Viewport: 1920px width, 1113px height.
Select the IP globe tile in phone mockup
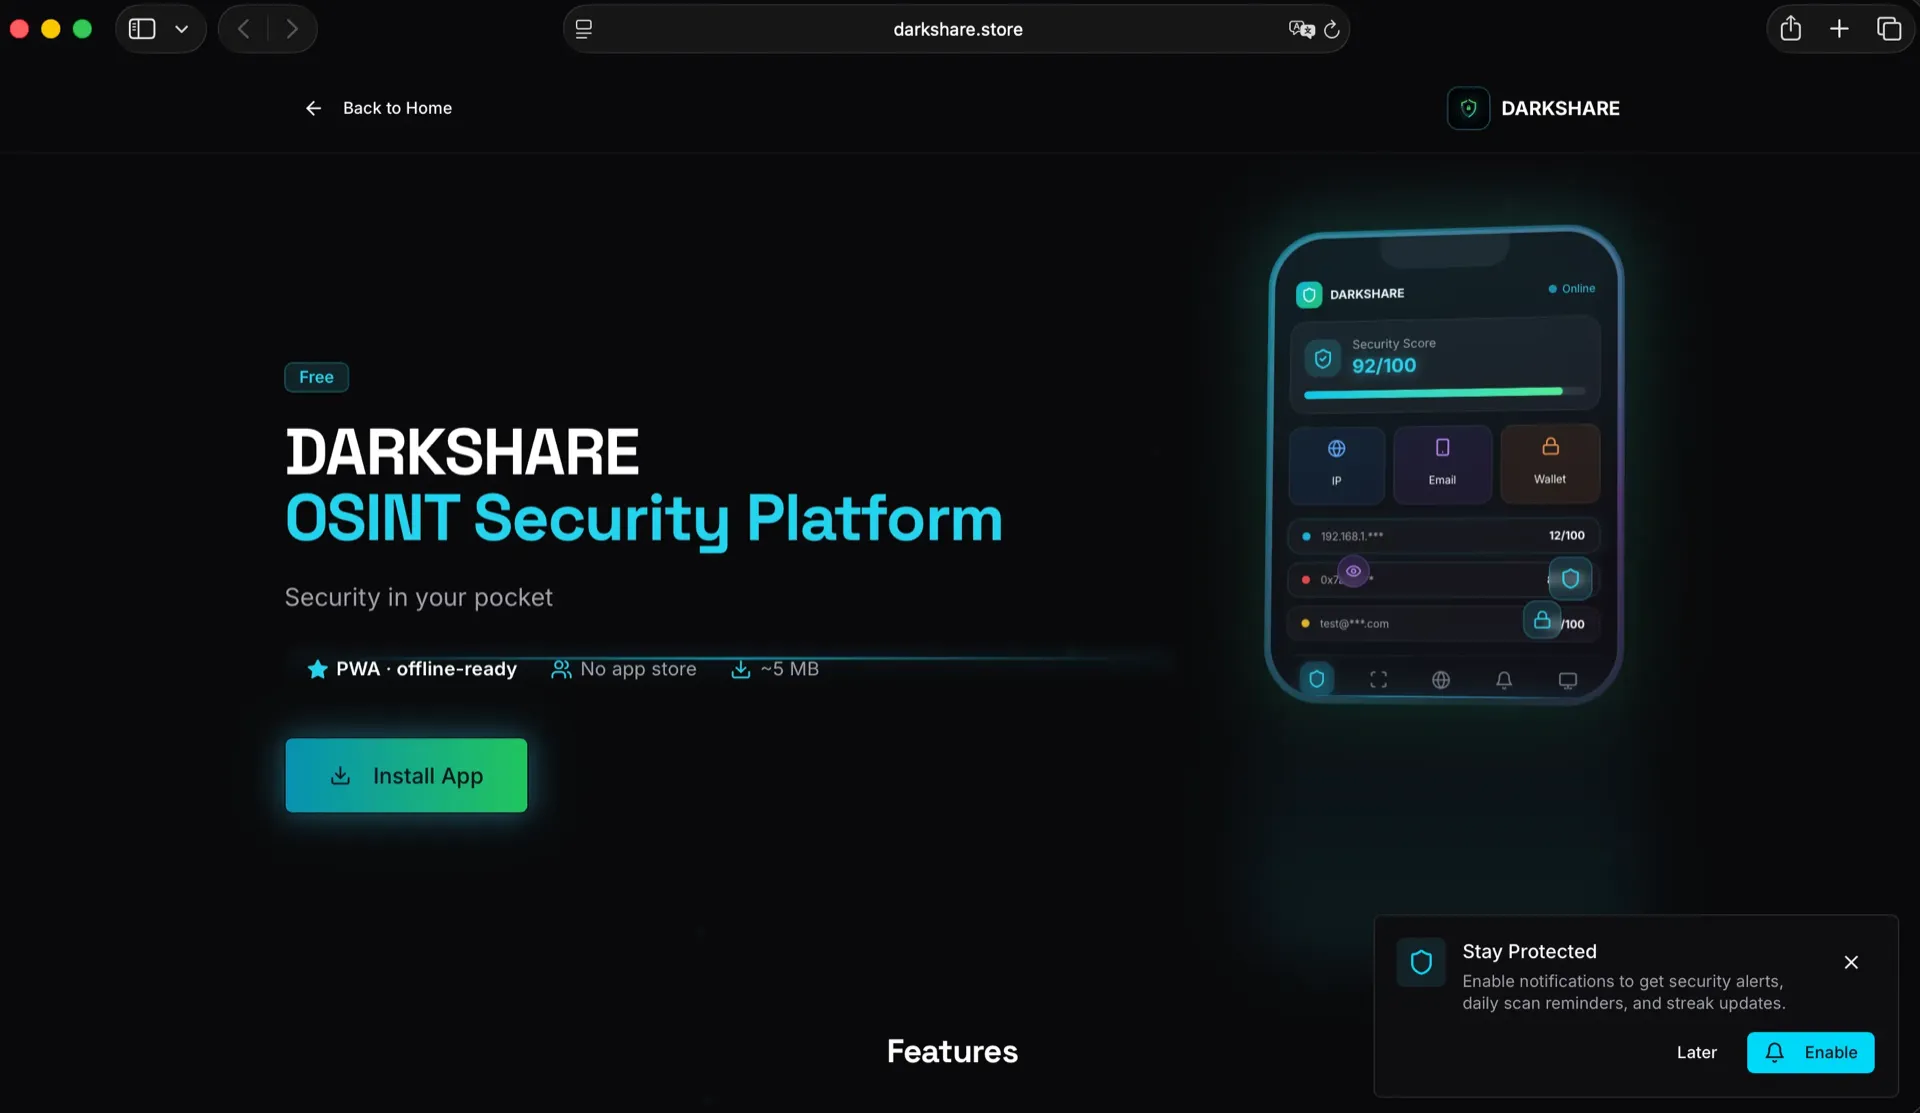coord(1337,464)
